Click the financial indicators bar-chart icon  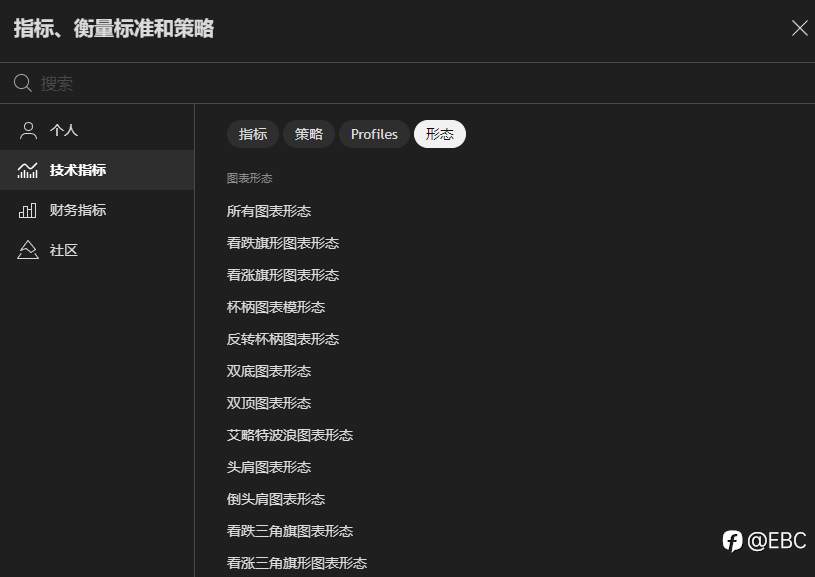(28, 210)
